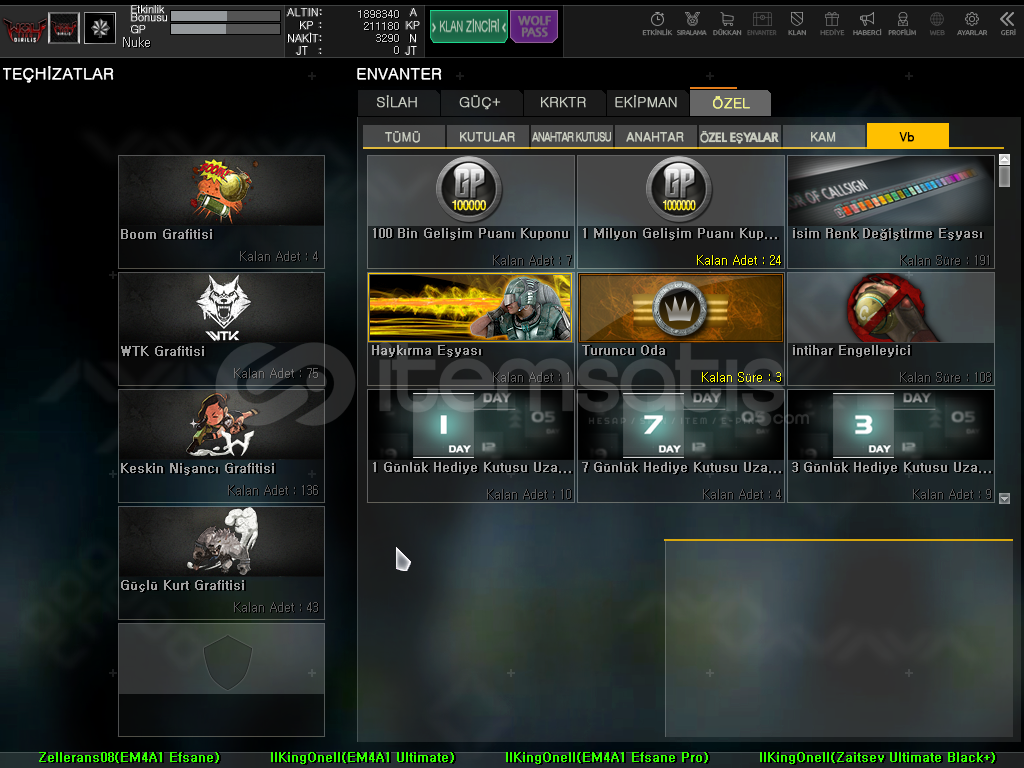Image resolution: width=1024 pixels, height=768 pixels.
Task: Select the Özel Eşyalar sub-tab
Action: click(739, 137)
